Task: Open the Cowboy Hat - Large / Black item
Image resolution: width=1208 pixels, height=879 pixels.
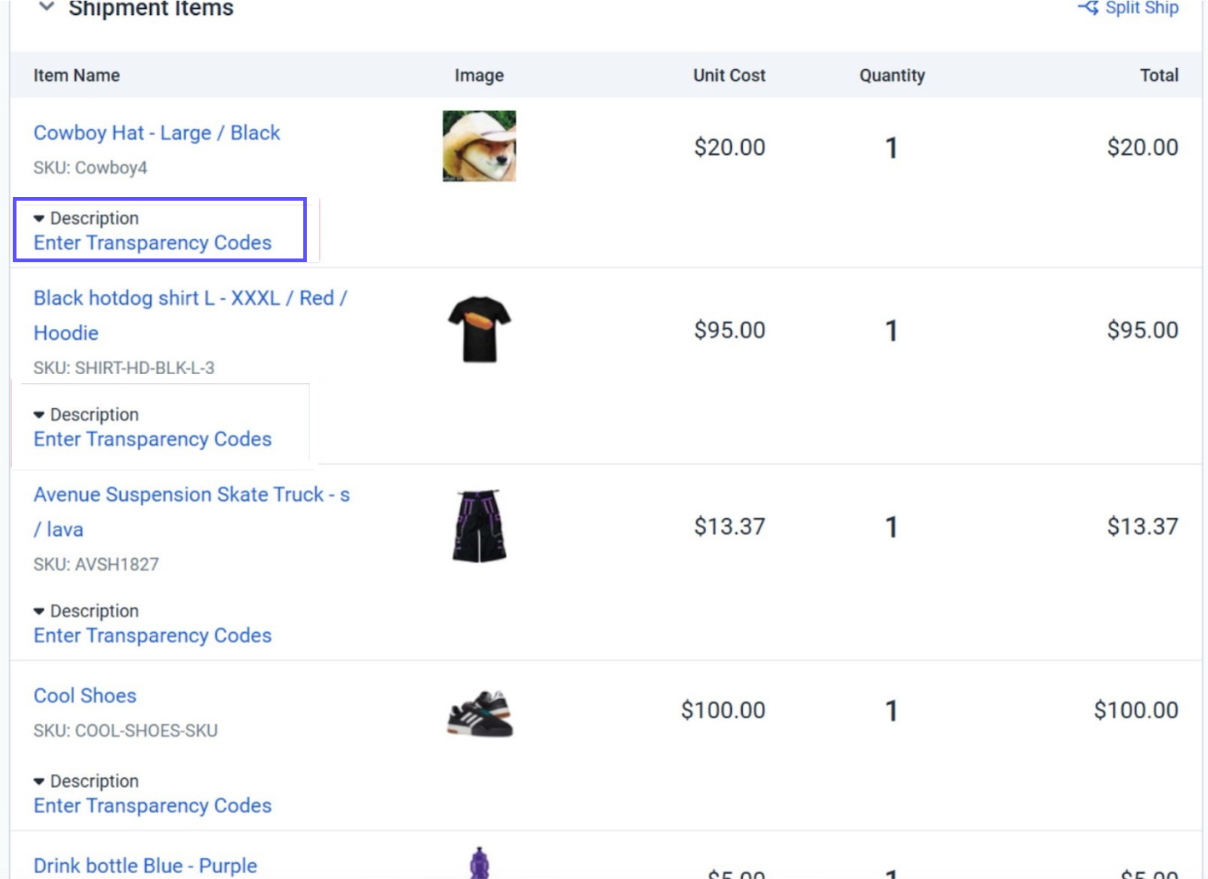Action: [x=156, y=132]
